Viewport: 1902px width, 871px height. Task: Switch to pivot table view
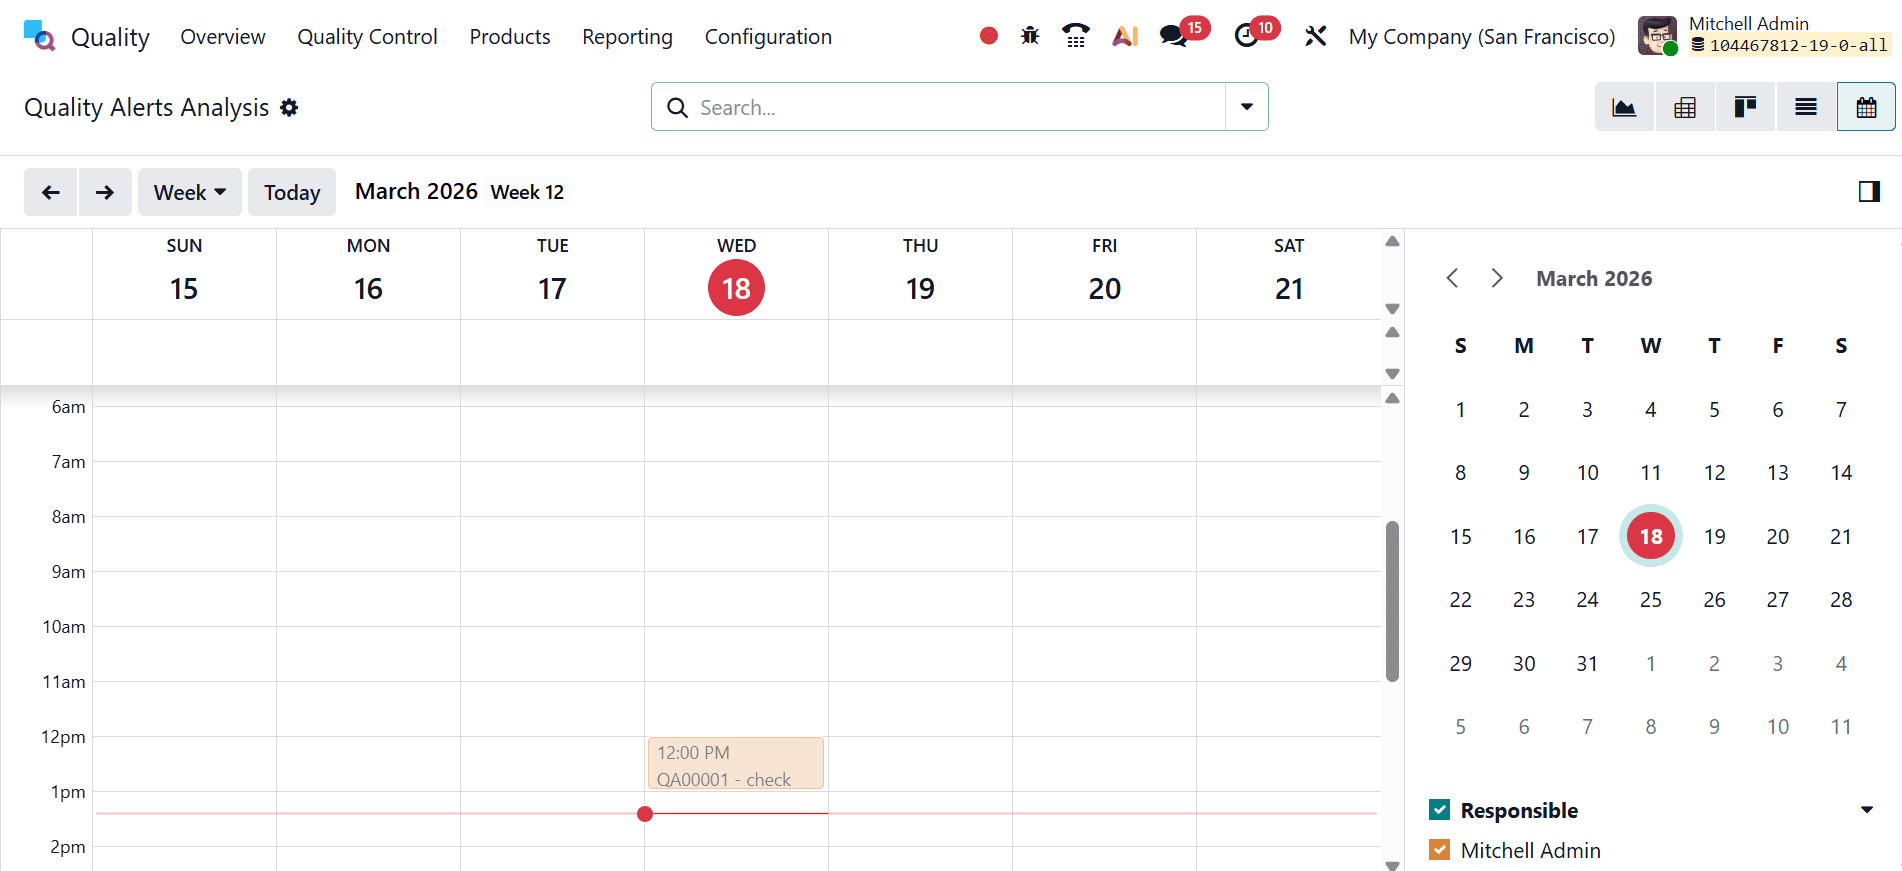(x=1685, y=107)
